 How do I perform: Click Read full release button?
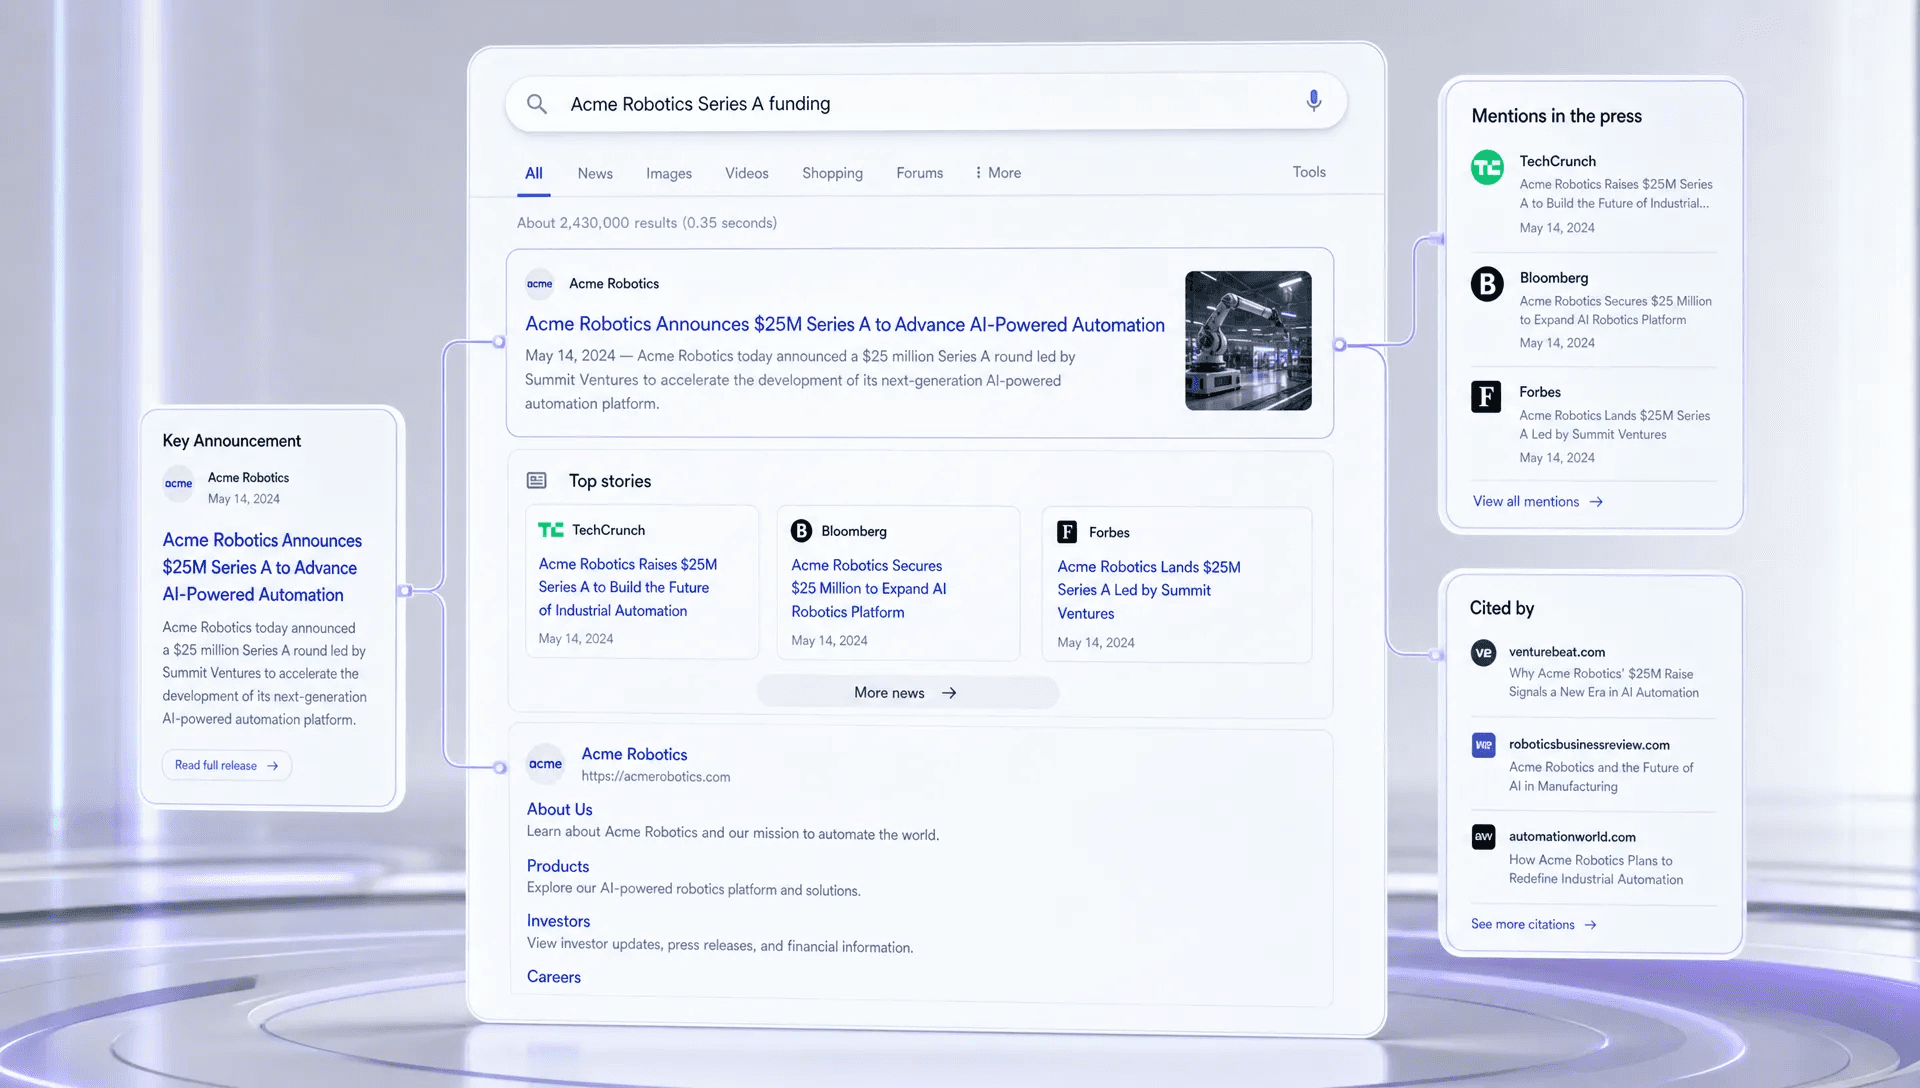pos(227,766)
